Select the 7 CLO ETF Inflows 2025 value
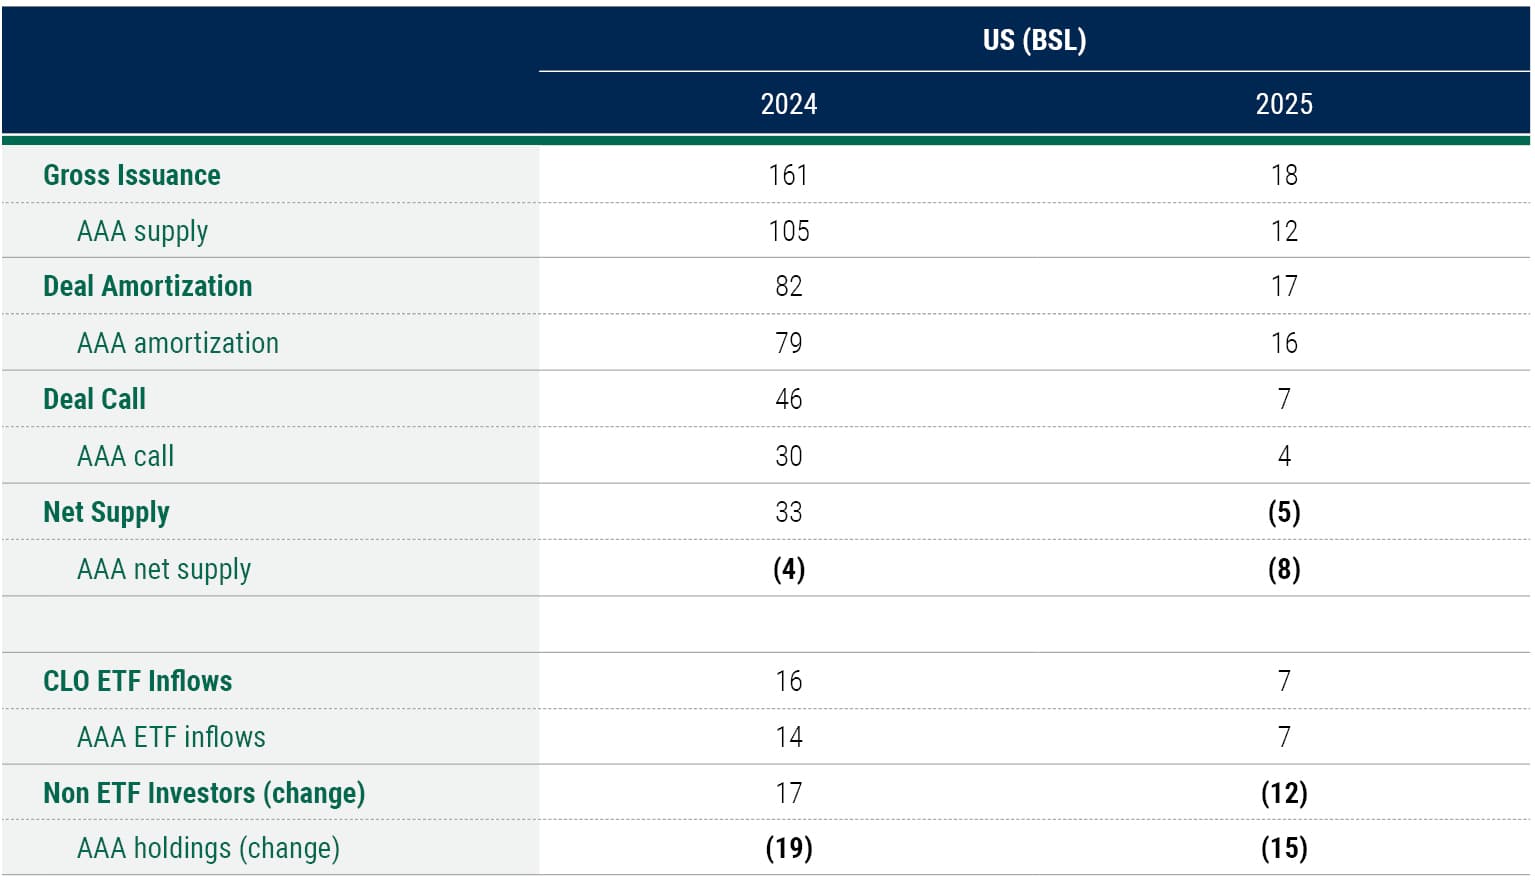Screen dimensions: 1535x885 point(1286,681)
